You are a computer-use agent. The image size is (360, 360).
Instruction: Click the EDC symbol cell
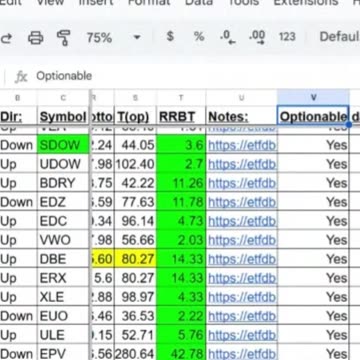click(63, 221)
